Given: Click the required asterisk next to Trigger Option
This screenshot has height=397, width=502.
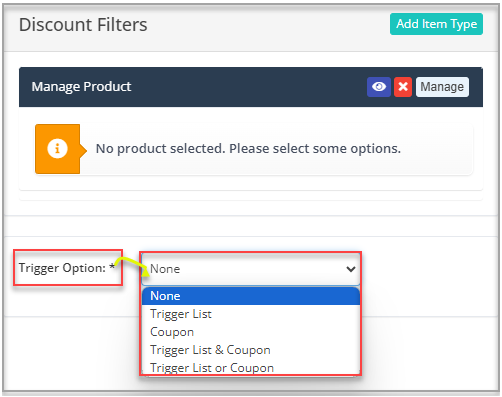Looking at the screenshot, I should 112,266.
